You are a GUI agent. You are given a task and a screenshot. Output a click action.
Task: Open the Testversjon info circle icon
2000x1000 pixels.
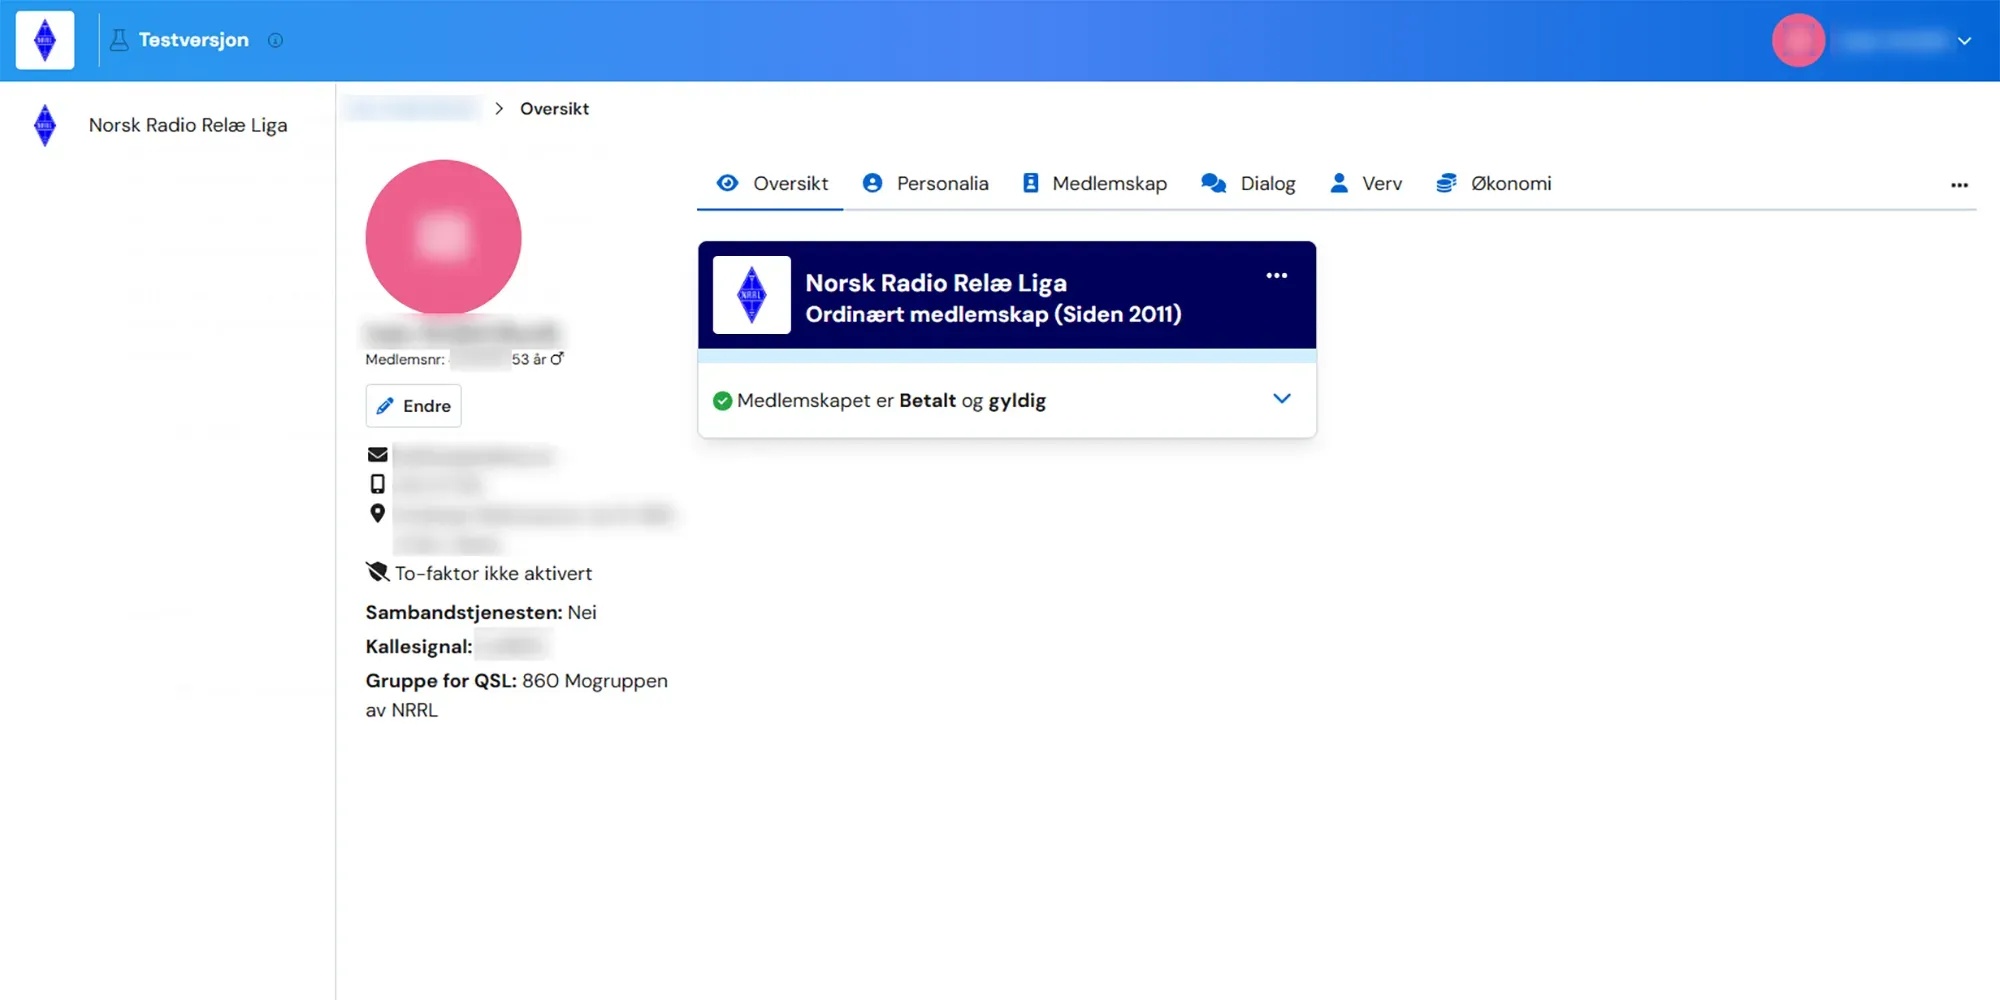(x=275, y=40)
